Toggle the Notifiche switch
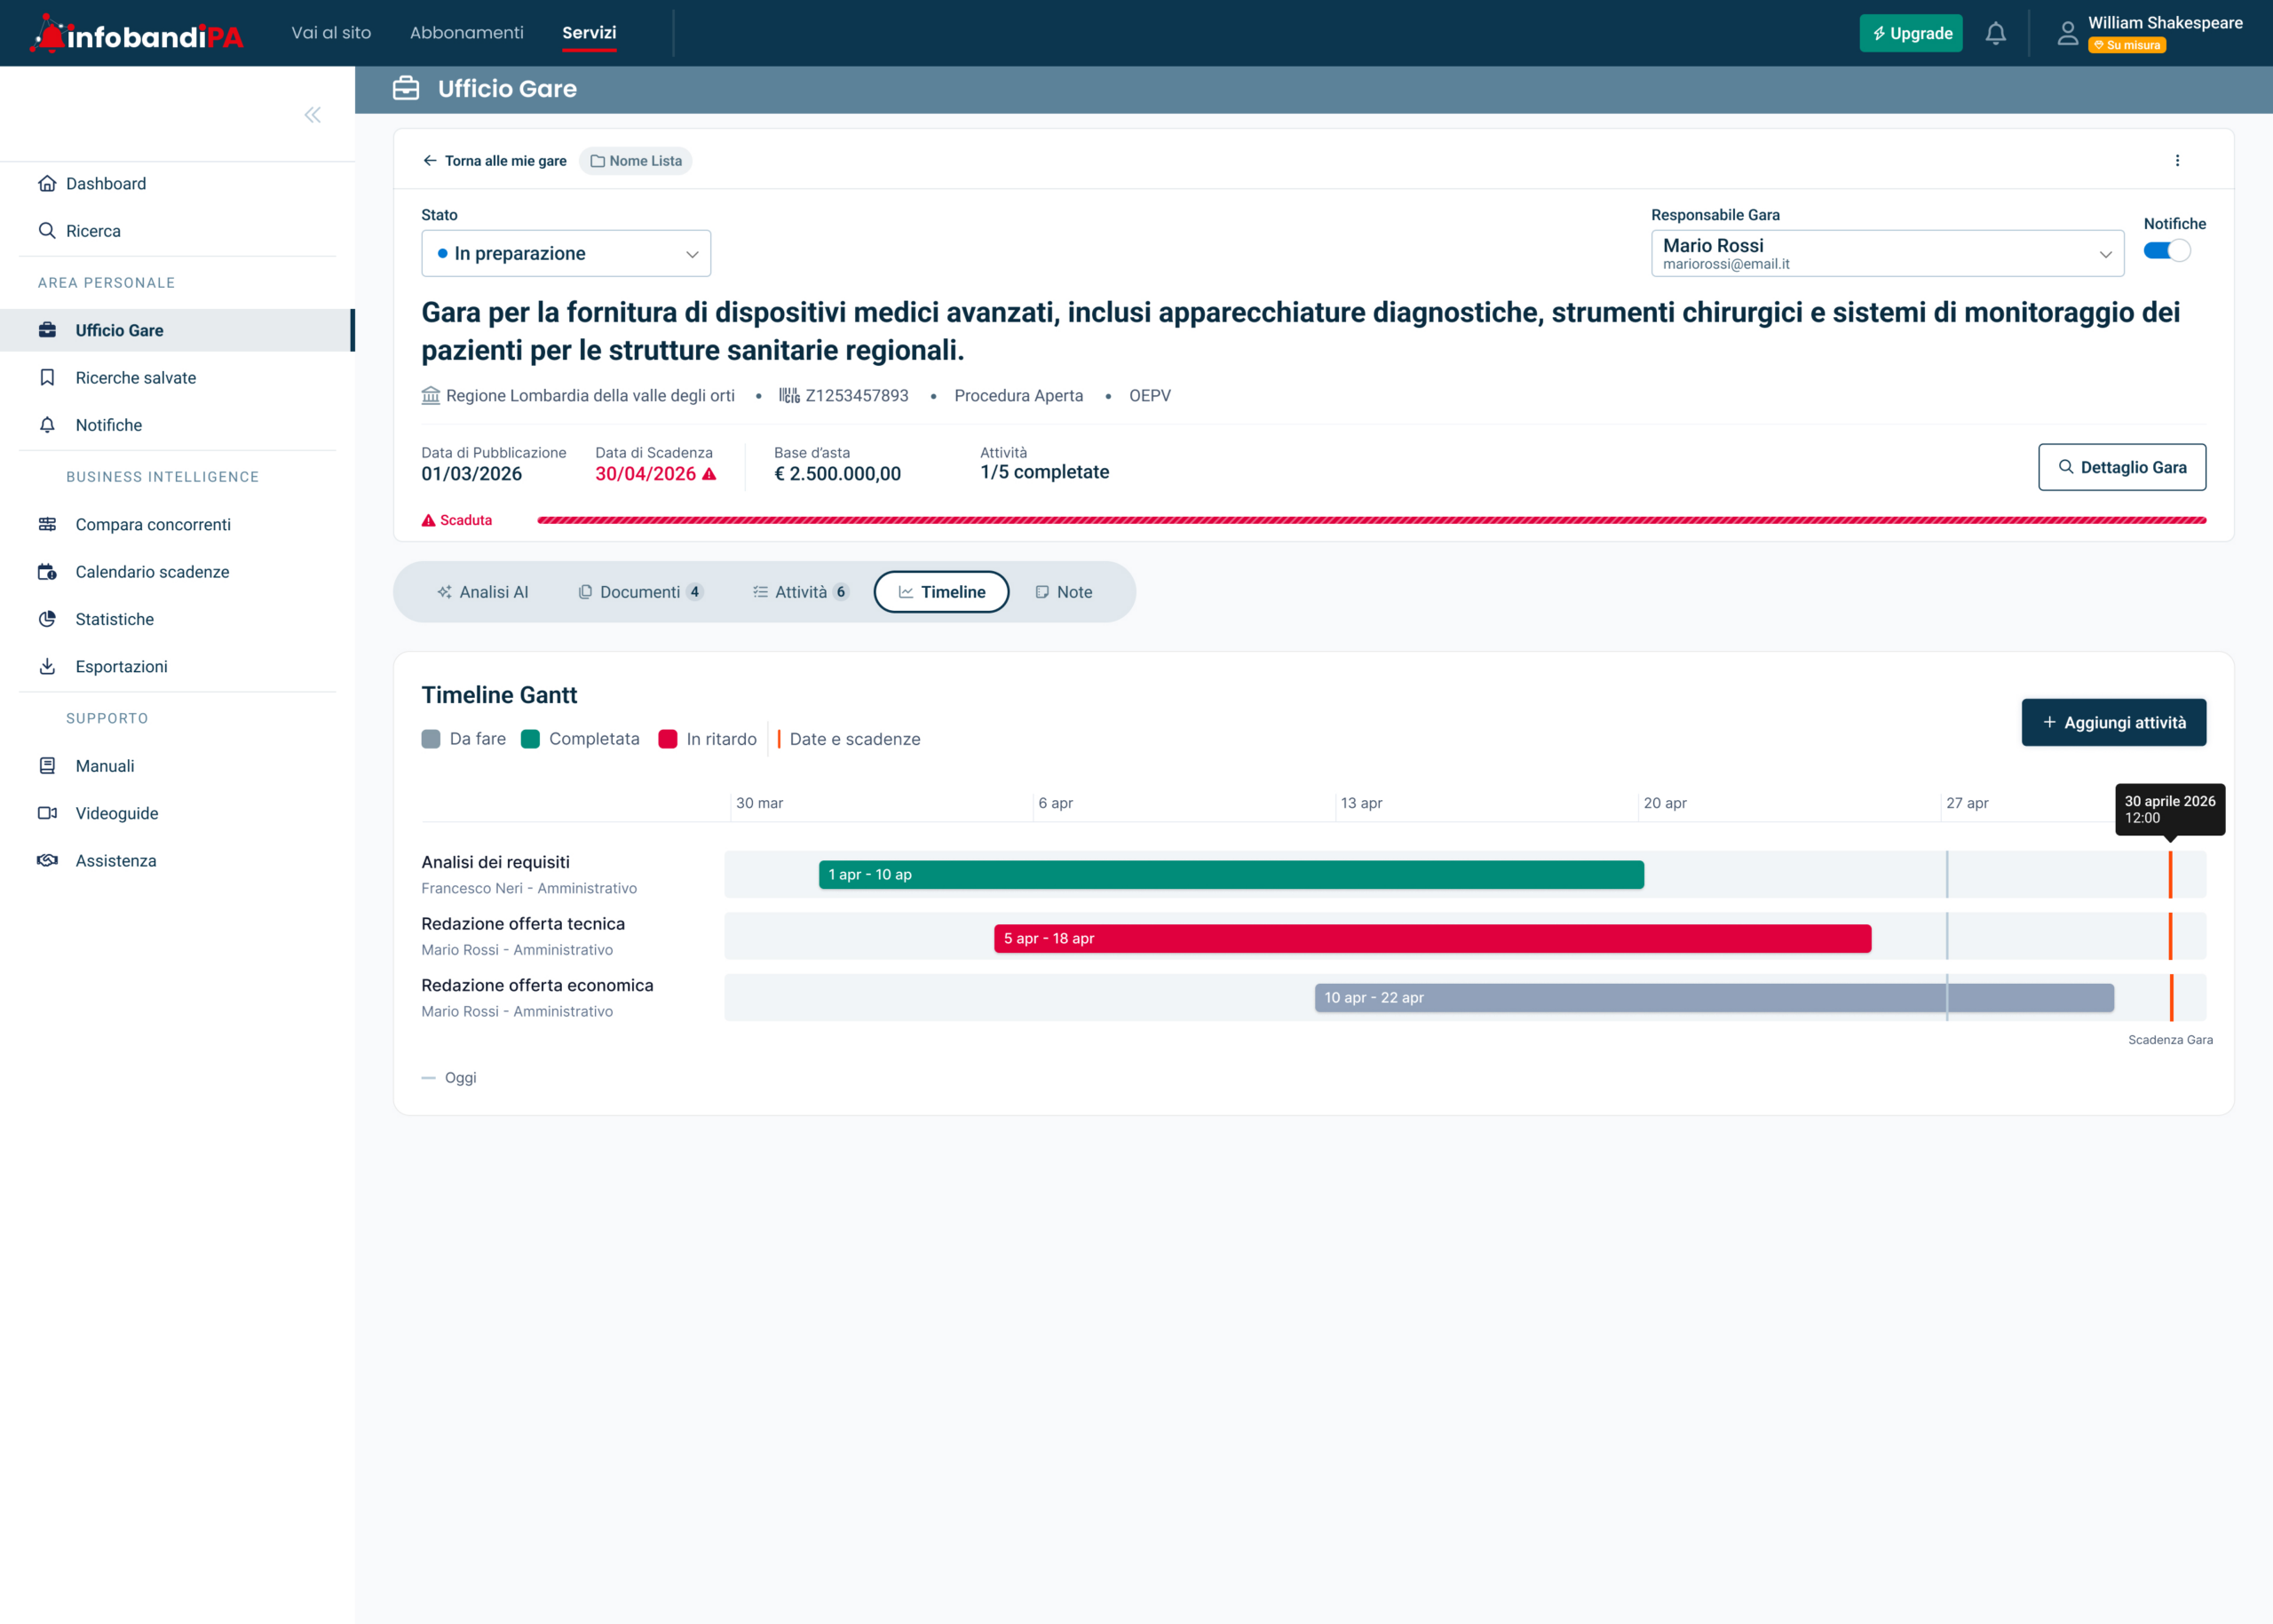 (2167, 251)
